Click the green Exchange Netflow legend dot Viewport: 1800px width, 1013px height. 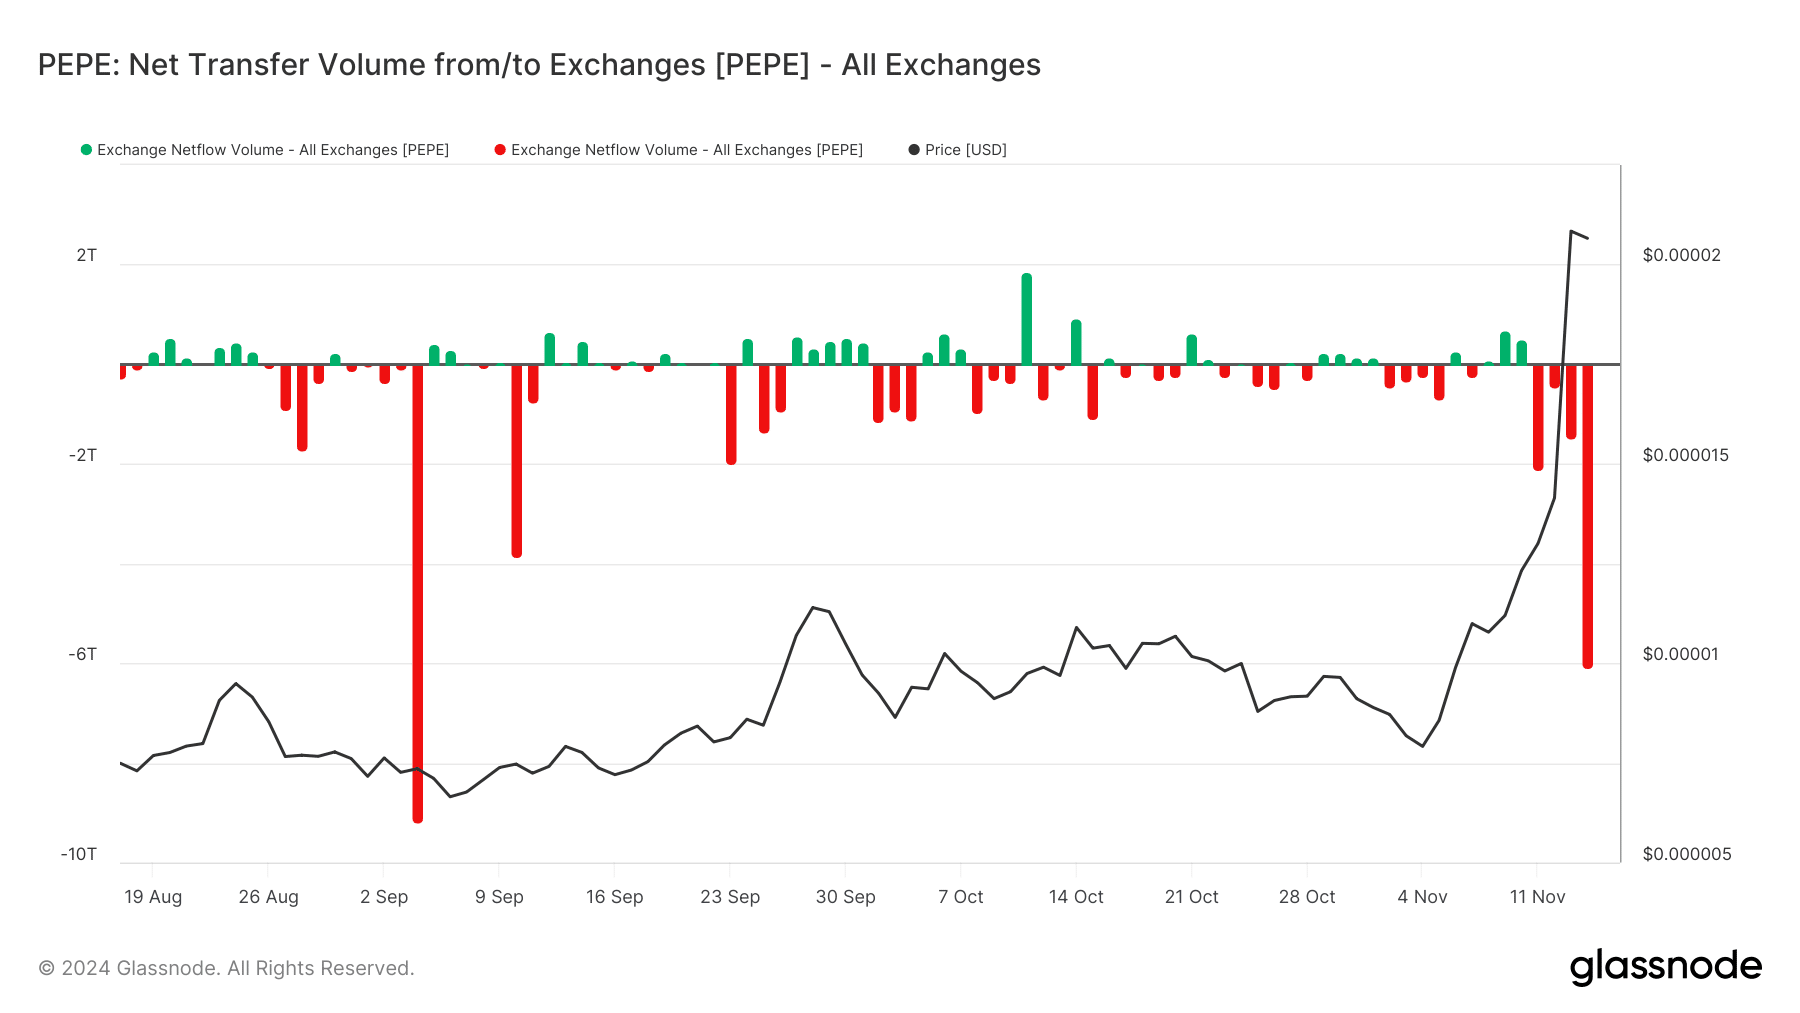[86, 150]
